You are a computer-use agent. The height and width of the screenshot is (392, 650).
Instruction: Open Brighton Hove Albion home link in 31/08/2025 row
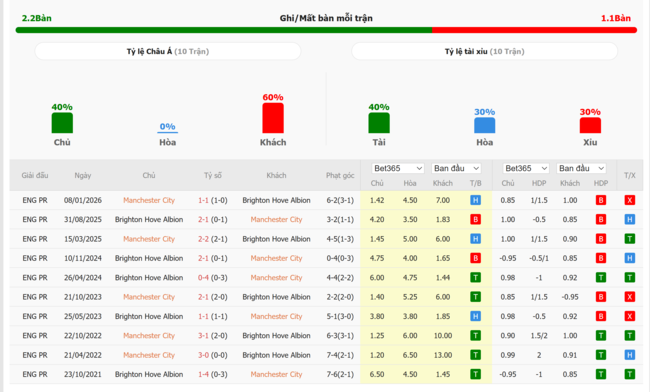149,220
